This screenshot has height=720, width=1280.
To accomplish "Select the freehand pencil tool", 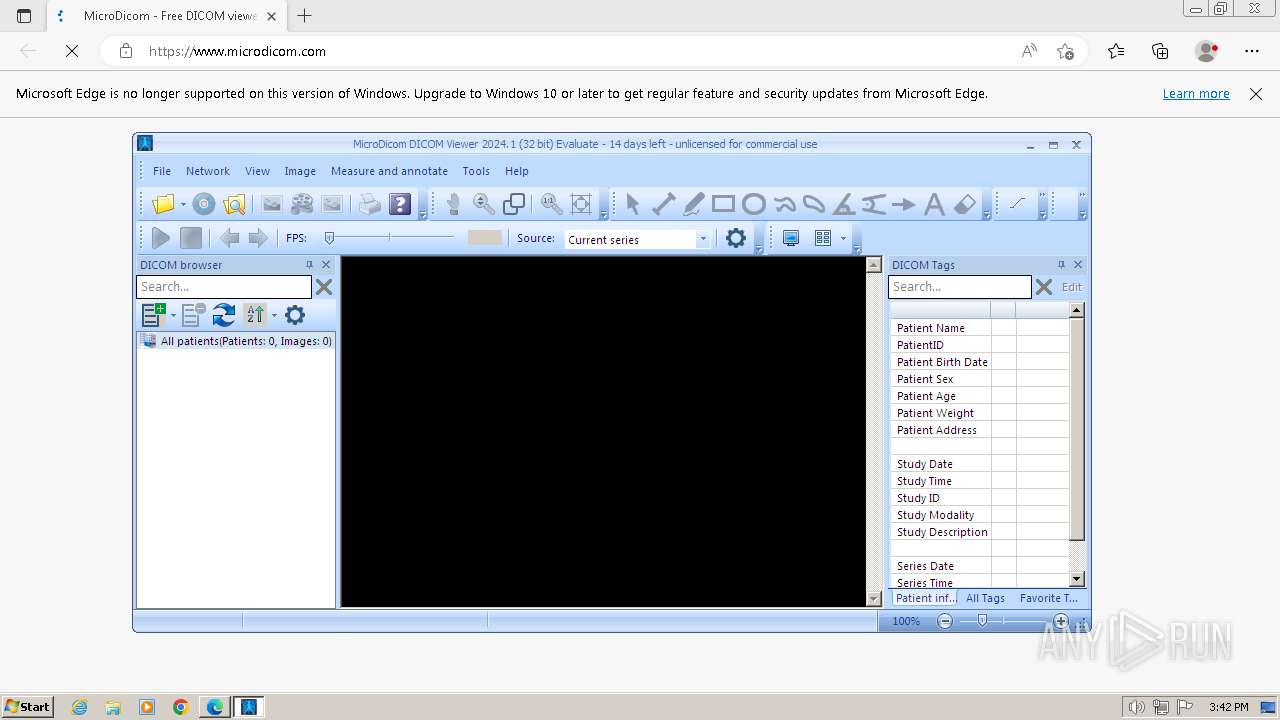I will [693, 204].
